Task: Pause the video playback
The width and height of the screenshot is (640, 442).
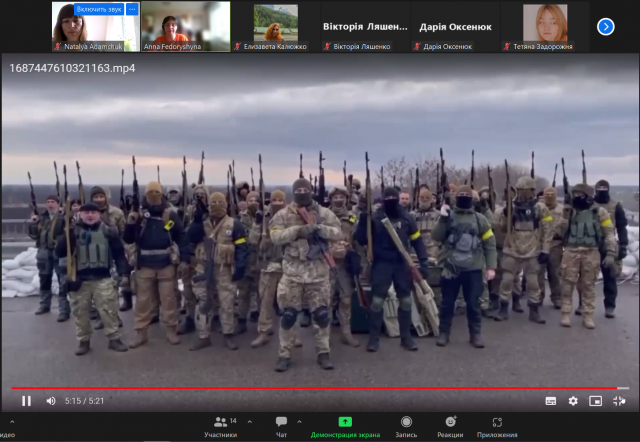Action: [x=27, y=401]
